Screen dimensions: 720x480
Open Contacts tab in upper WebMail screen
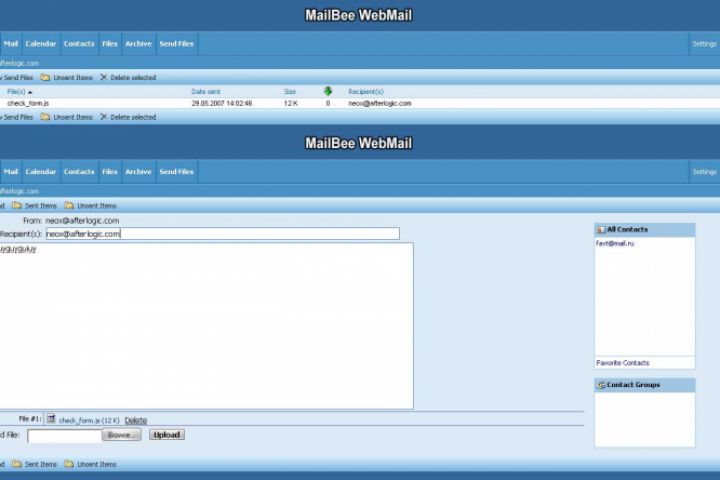pyautogui.click(x=79, y=44)
